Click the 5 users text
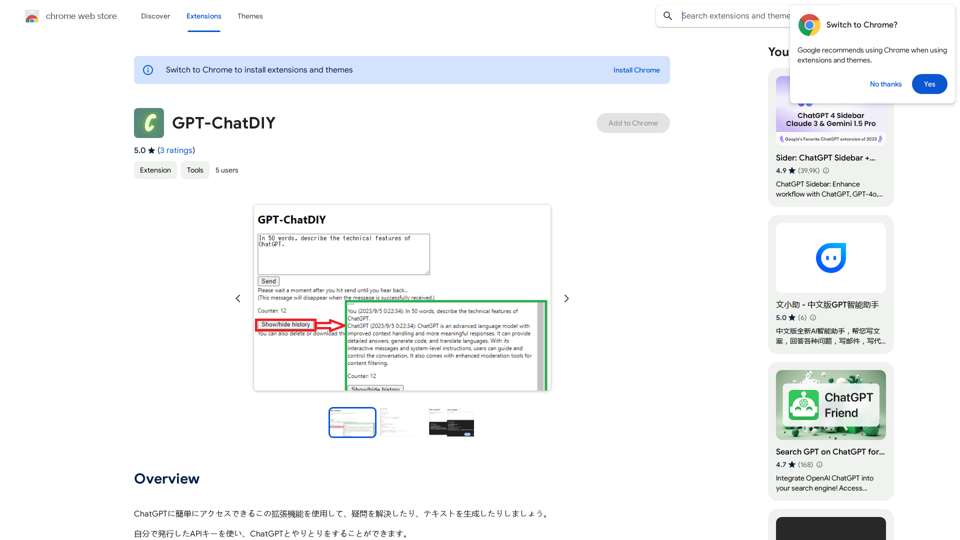The image size is (960, 540). click(x=227, y=170)
